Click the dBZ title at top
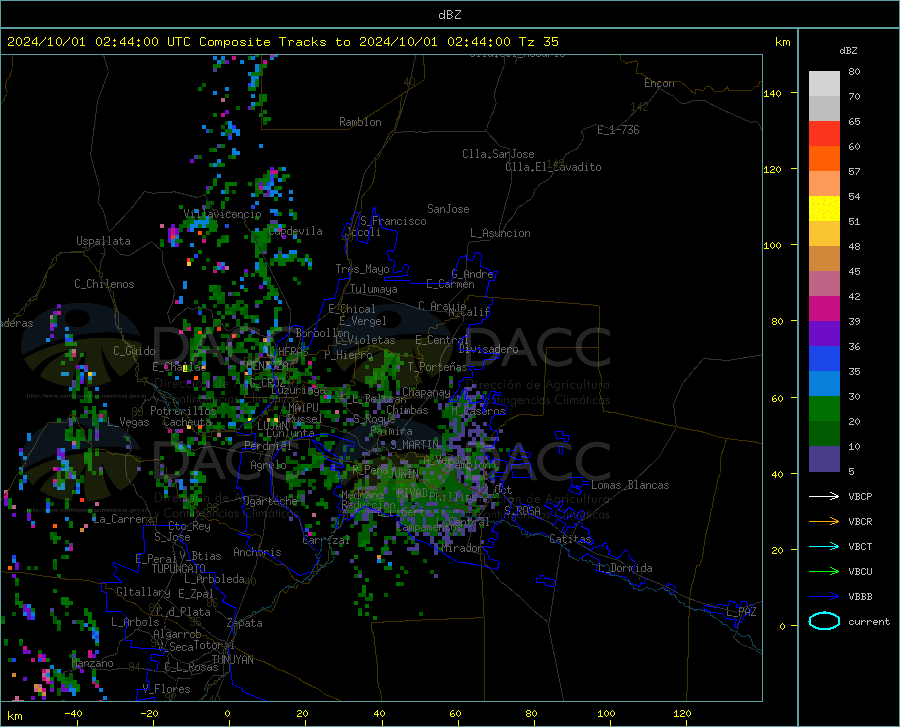Image resolution: width=900 pixels, height=727 pixels. 449,15
